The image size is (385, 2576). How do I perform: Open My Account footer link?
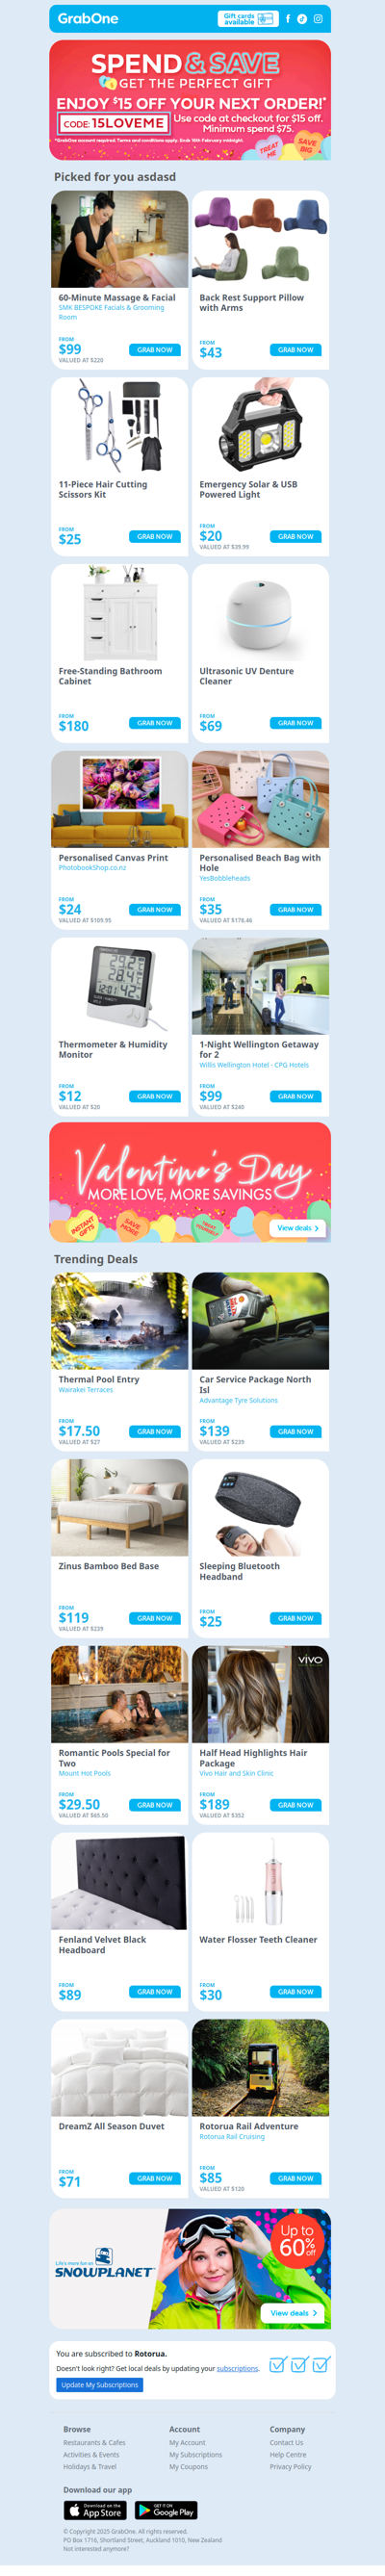coord(187,2442)
